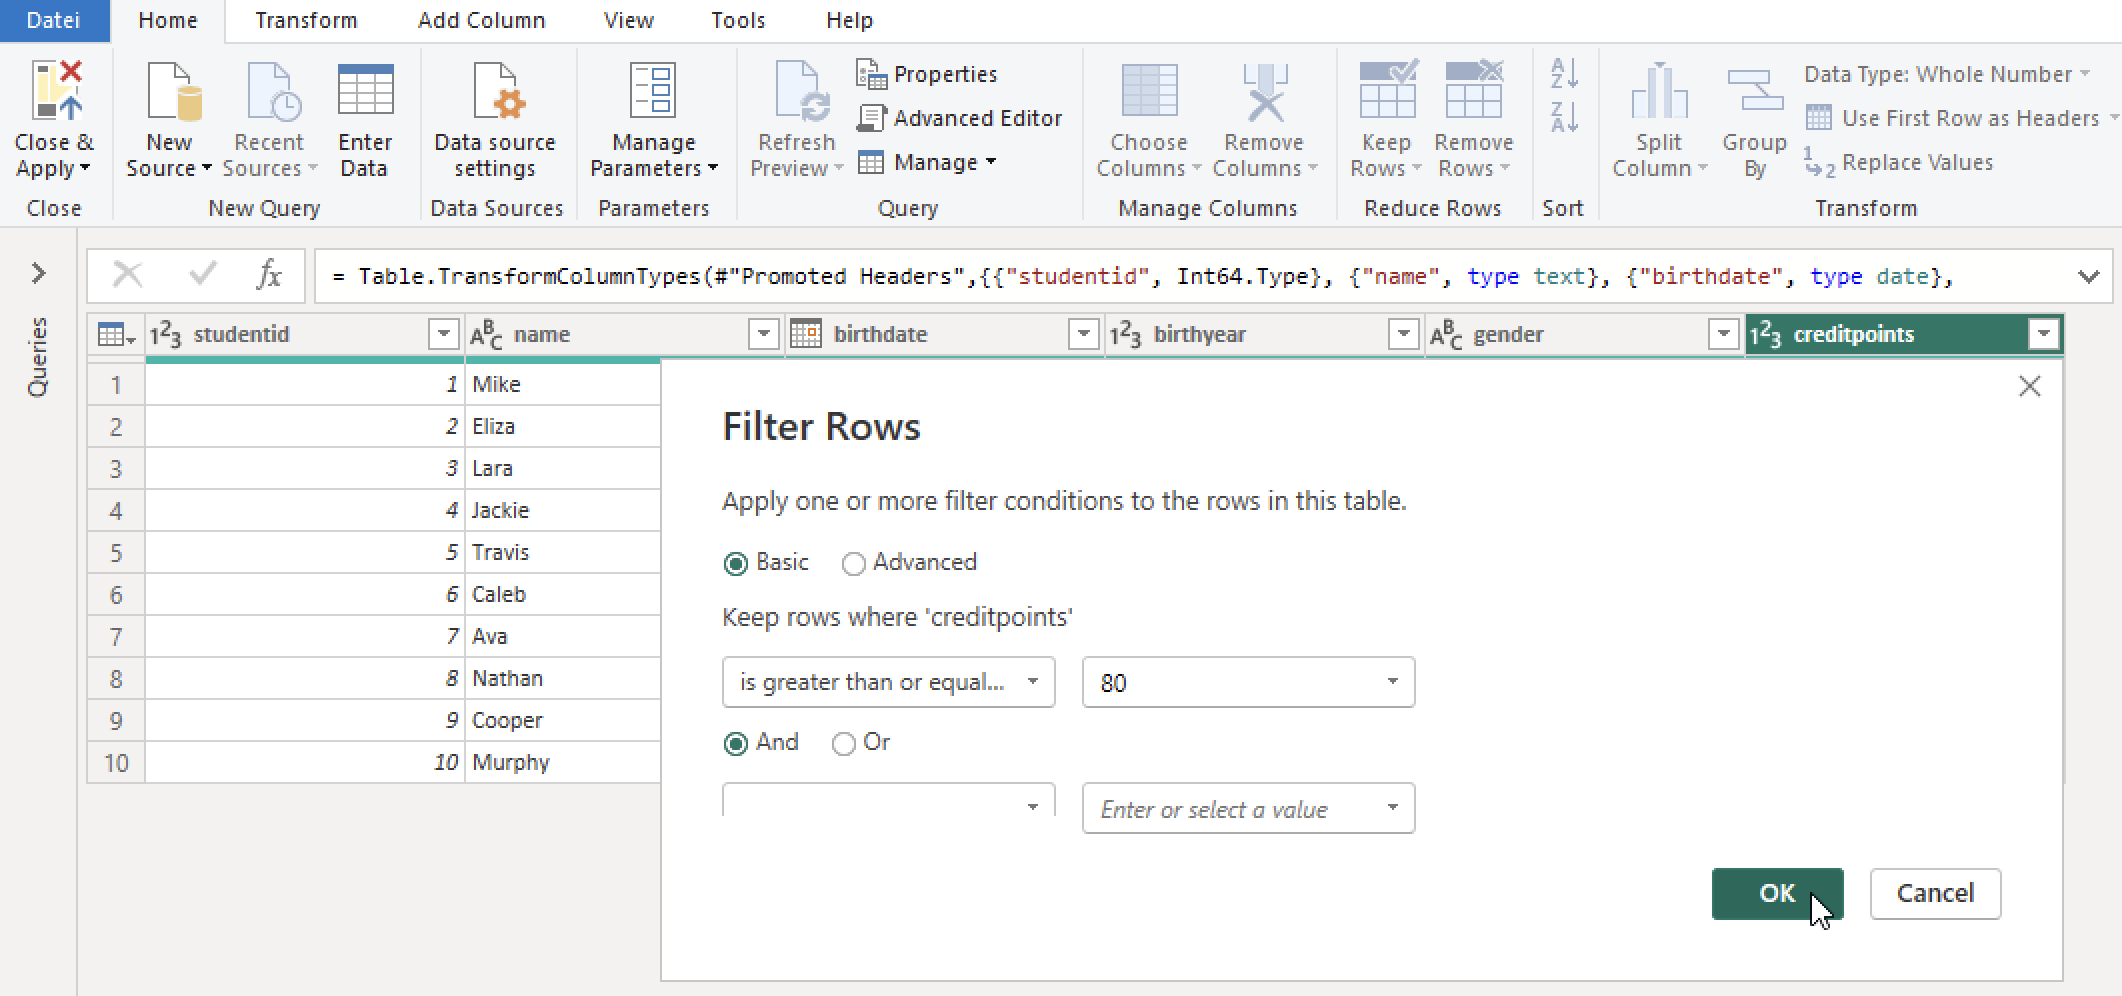Screen dimensions: 2122x996
Task: Click the sort ascending icon
Action: tap(1563, 75)
